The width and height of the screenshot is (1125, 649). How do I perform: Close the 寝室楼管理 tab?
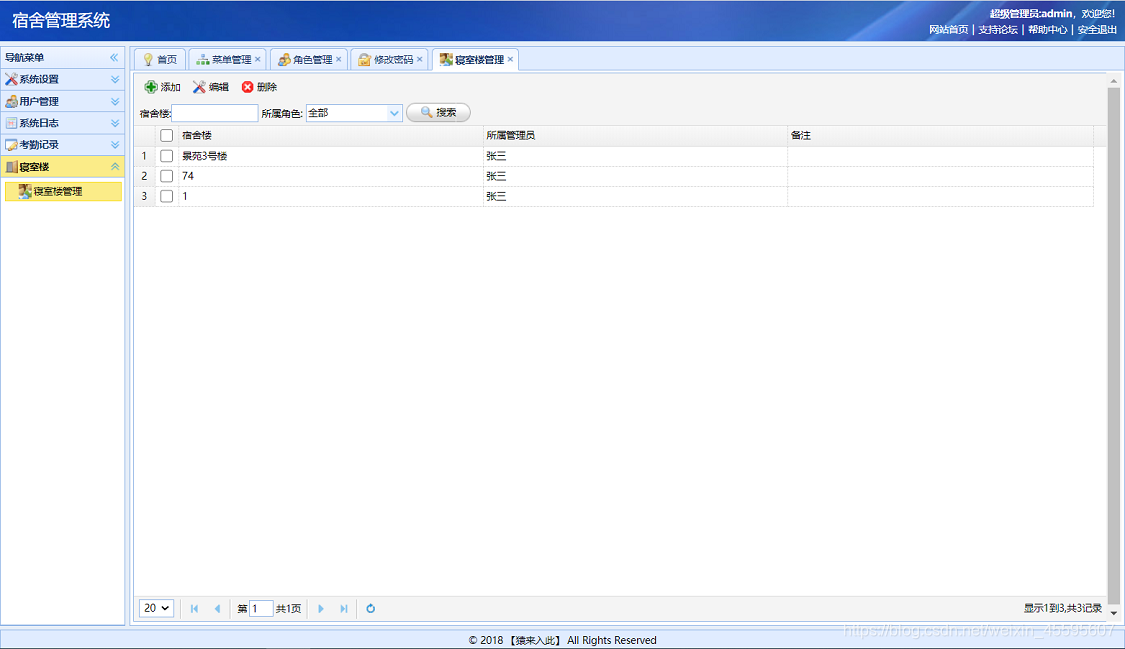510,59
